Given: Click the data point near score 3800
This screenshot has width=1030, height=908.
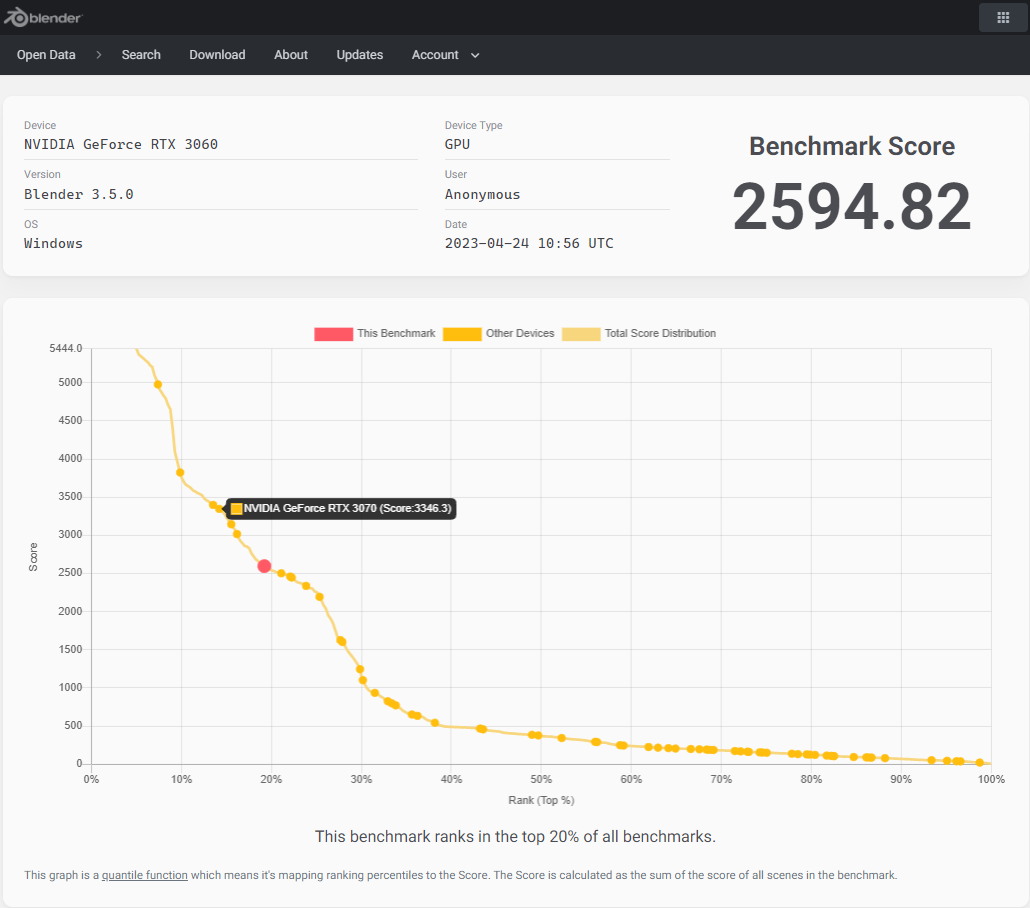Looking at the screenshot, I should 180,472.
